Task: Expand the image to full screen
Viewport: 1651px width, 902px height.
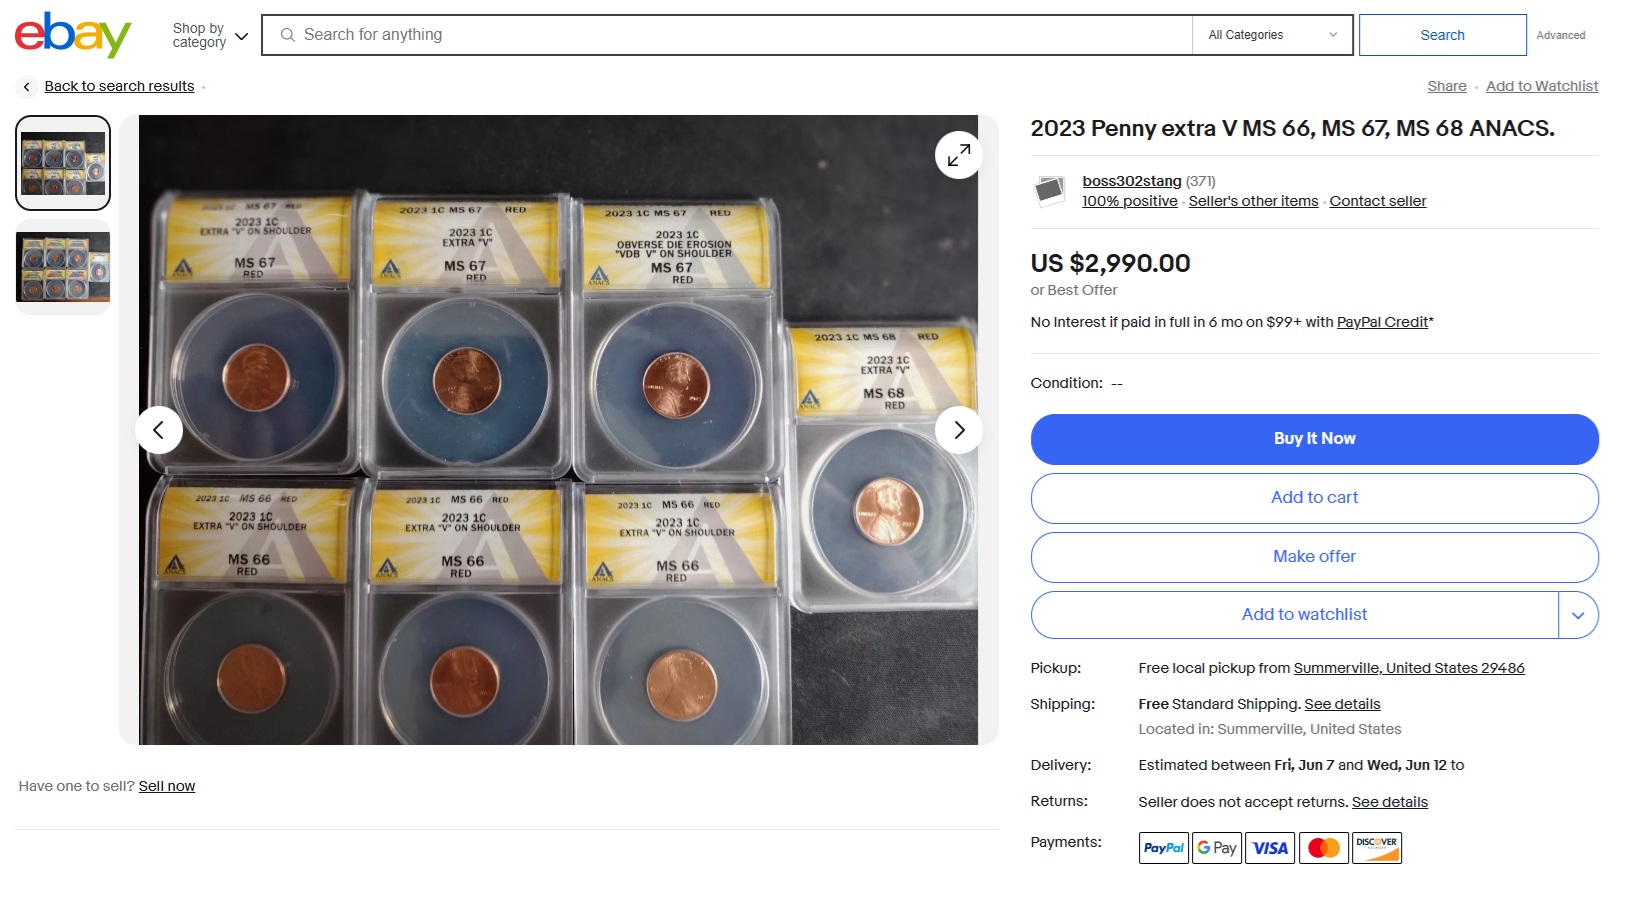Action: click(x=958, y=155)
